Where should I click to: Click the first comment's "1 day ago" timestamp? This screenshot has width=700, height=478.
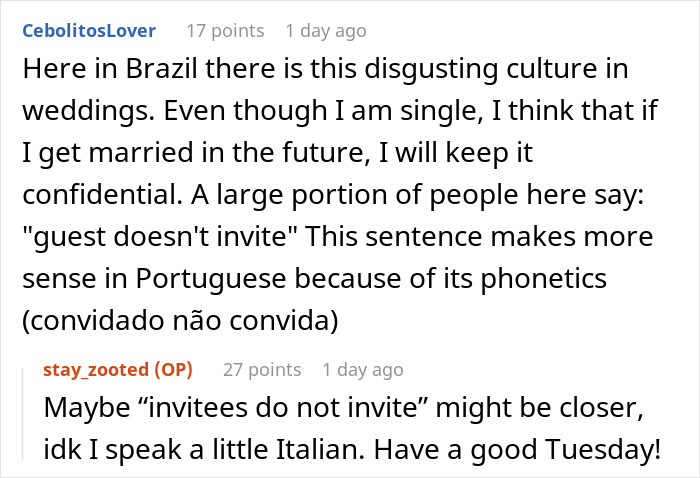coord(326,30)
